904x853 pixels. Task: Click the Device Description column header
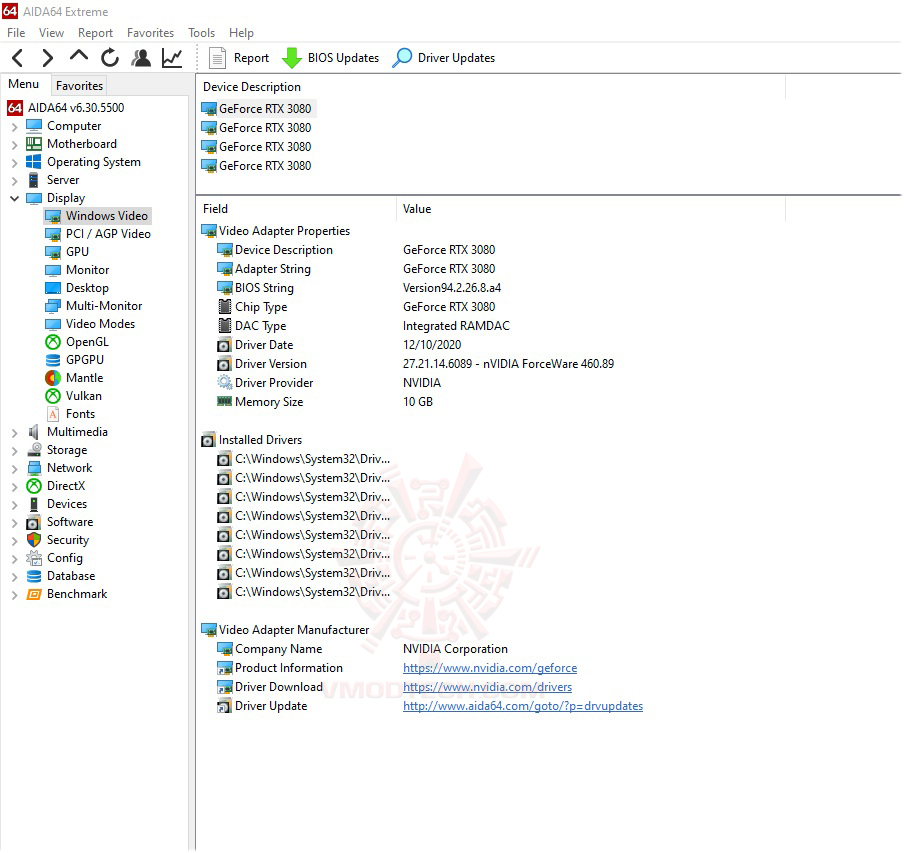tap(491, 87)
